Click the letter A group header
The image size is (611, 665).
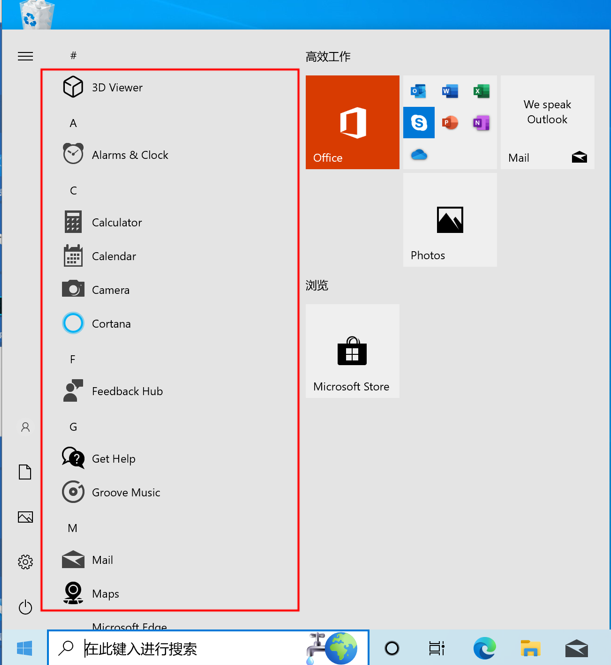coord(73,123)
